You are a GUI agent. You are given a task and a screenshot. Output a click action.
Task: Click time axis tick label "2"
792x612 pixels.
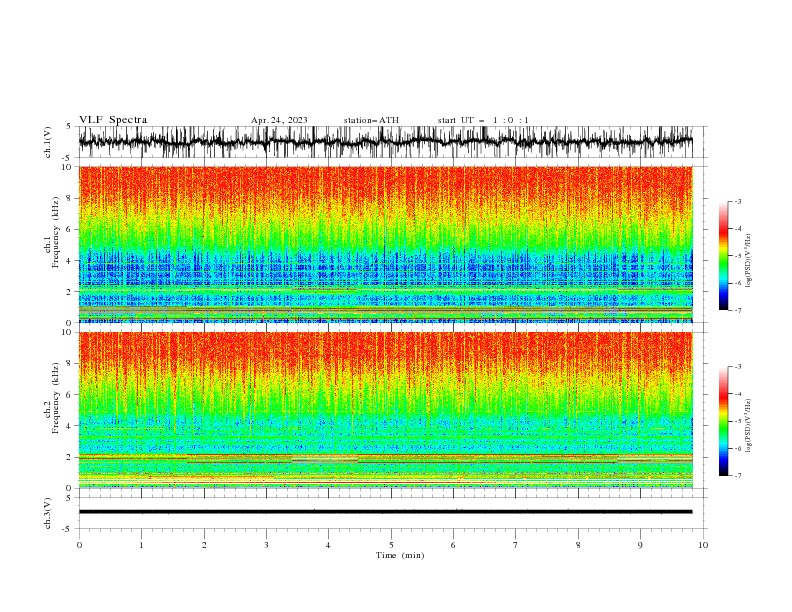click(204, 545)
